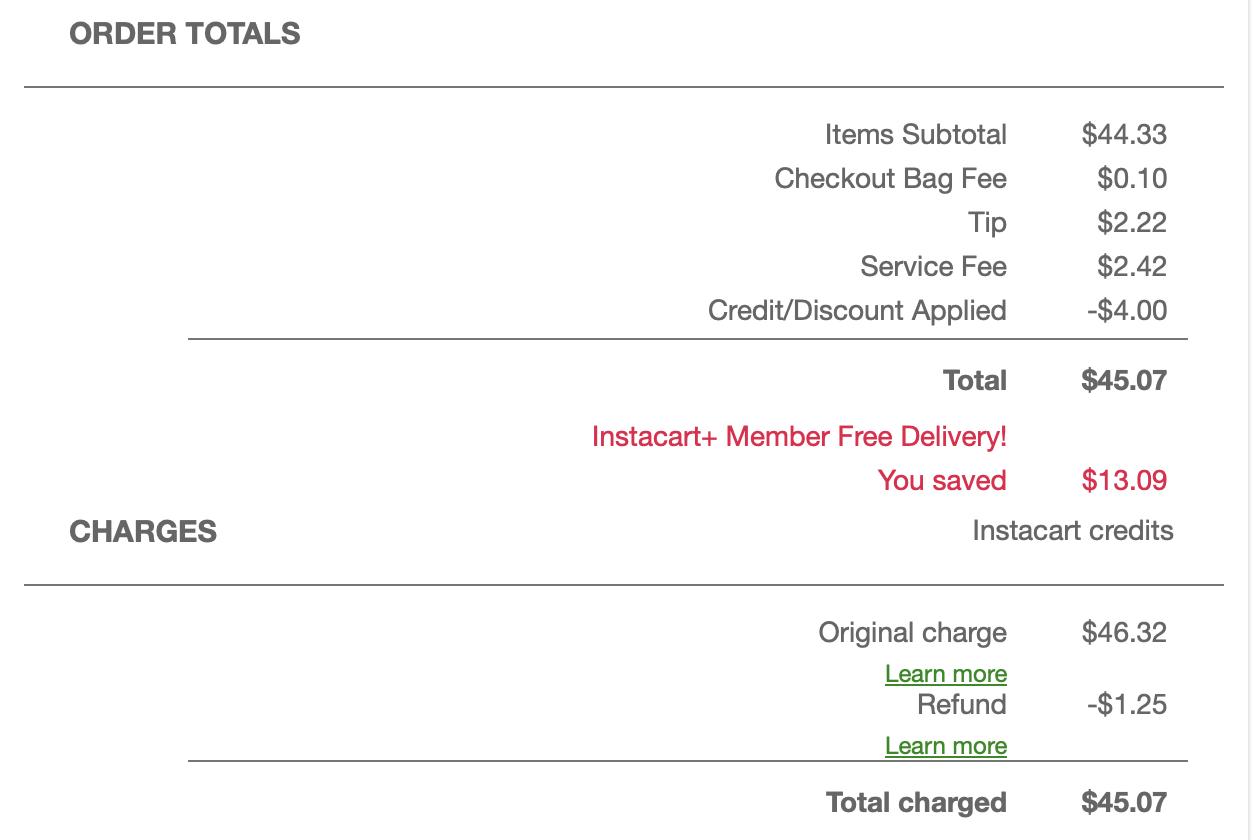Select the Service Fee label
This screenshot has height=840, width=1252.
(933, 267)
